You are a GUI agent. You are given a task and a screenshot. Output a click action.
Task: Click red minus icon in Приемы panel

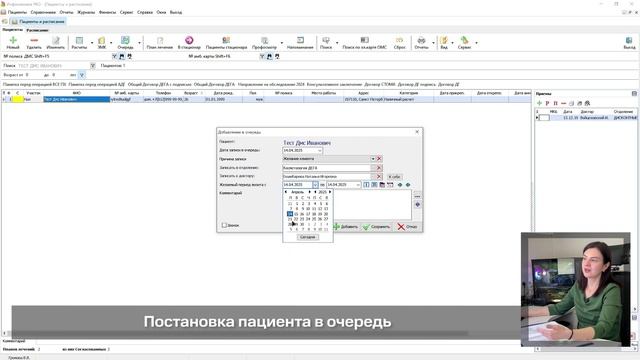(x=563, y=103)
